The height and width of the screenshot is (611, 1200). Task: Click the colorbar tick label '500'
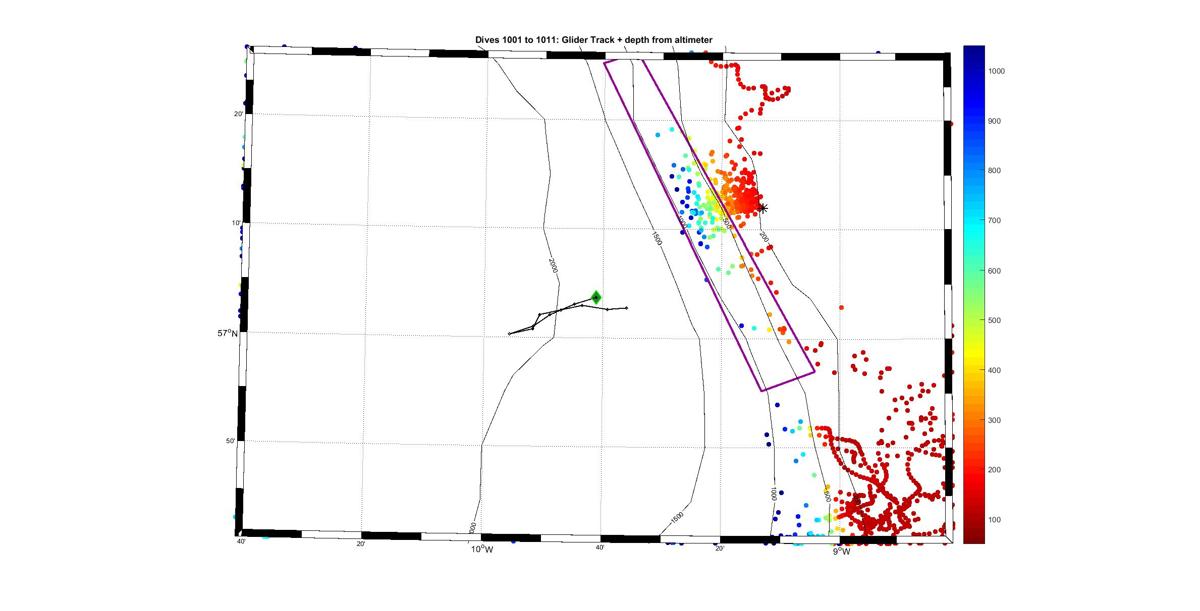tap(996, 321)
